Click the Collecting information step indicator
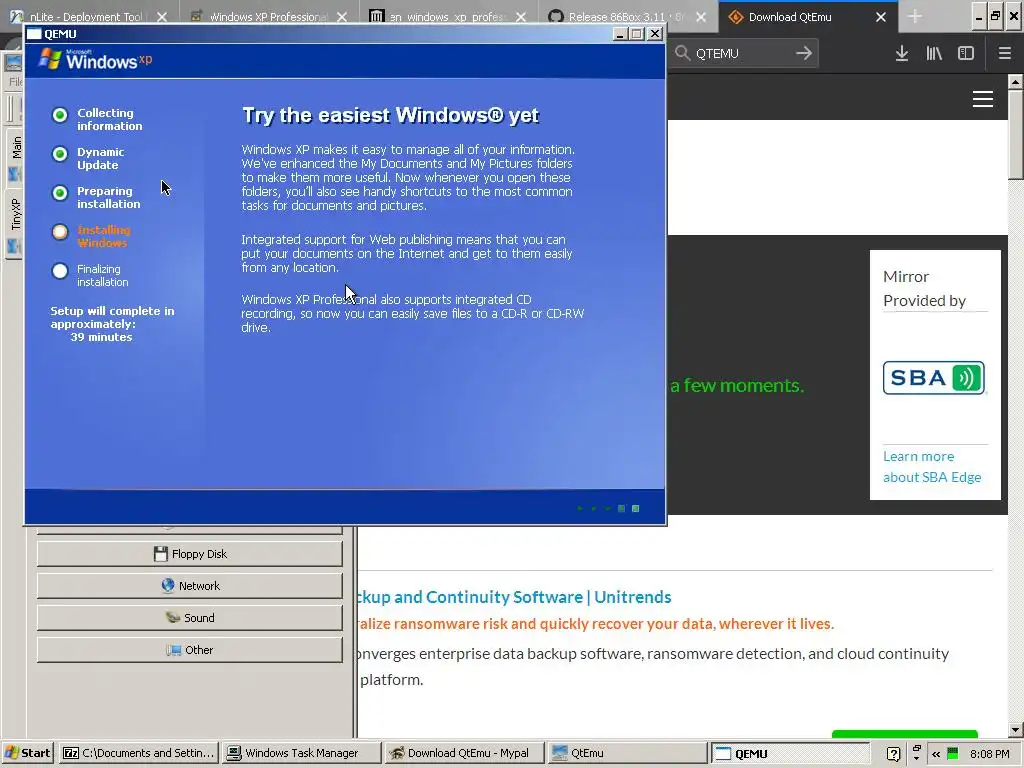This screenshot has width=1024, height=768. (59, 115)
